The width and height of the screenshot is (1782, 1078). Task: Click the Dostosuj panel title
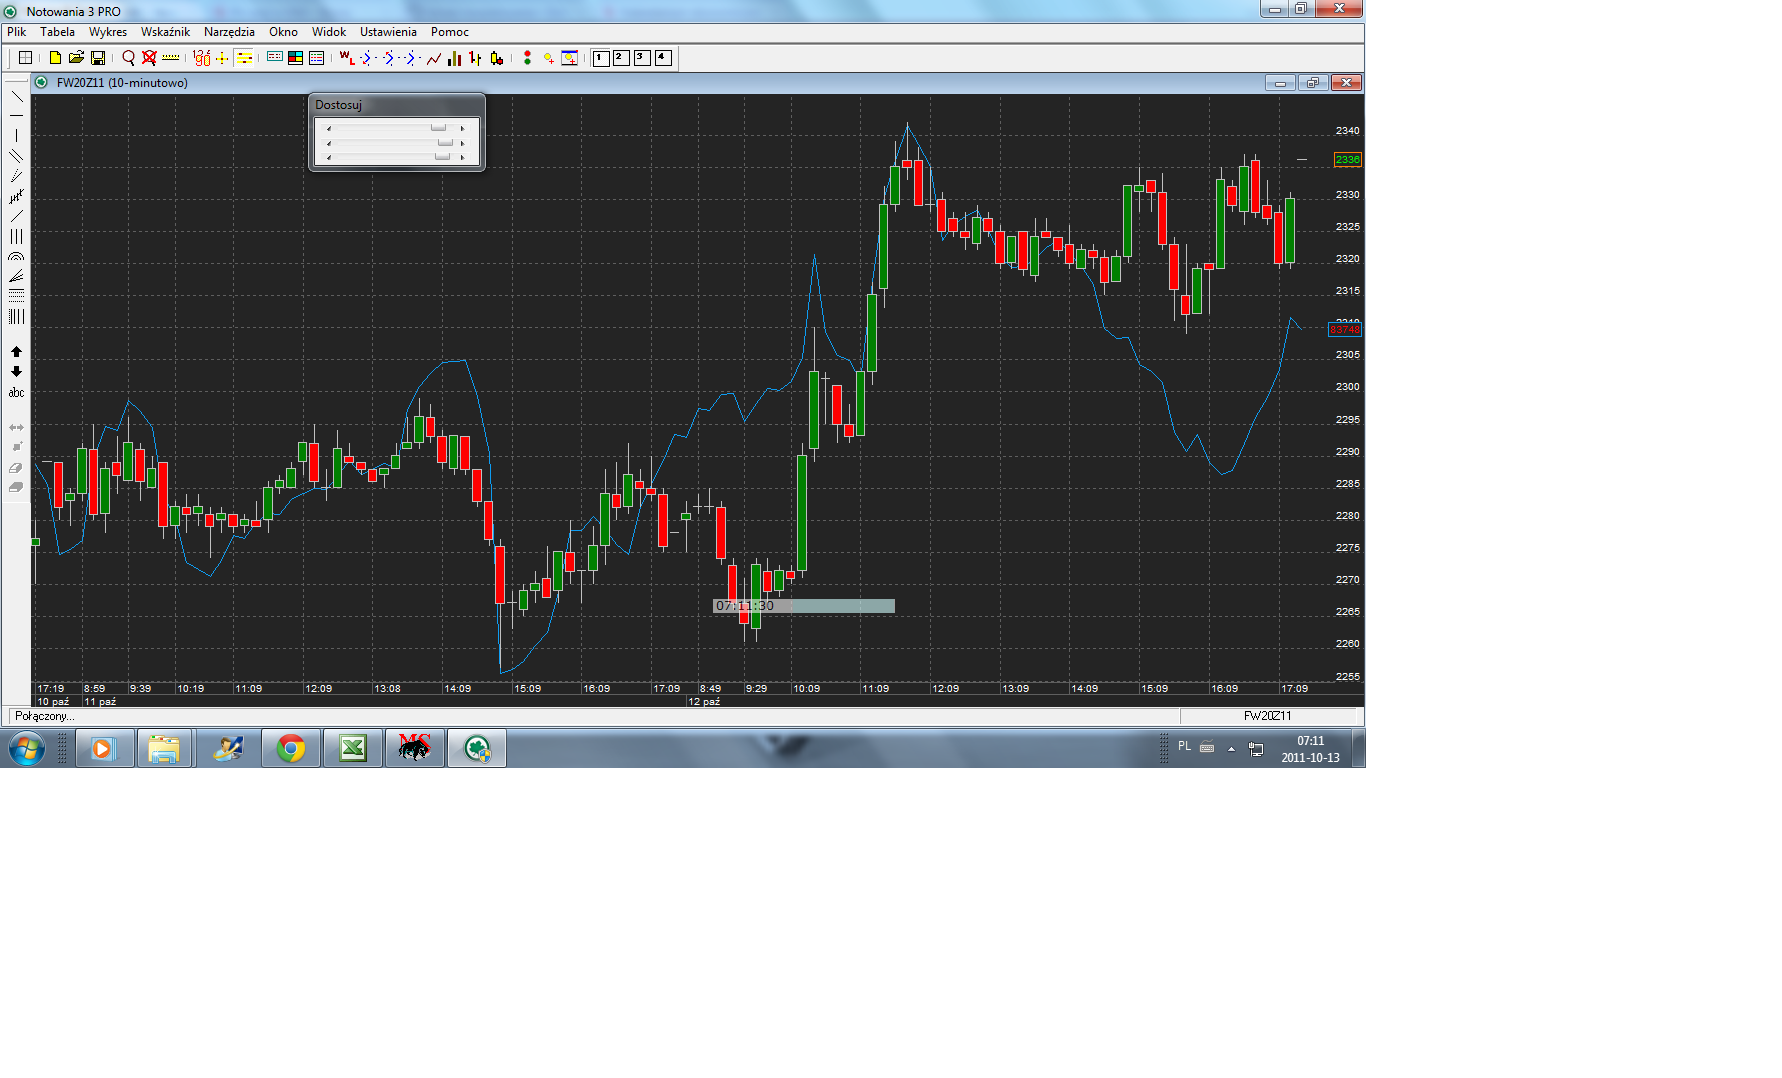coord(338,105)
